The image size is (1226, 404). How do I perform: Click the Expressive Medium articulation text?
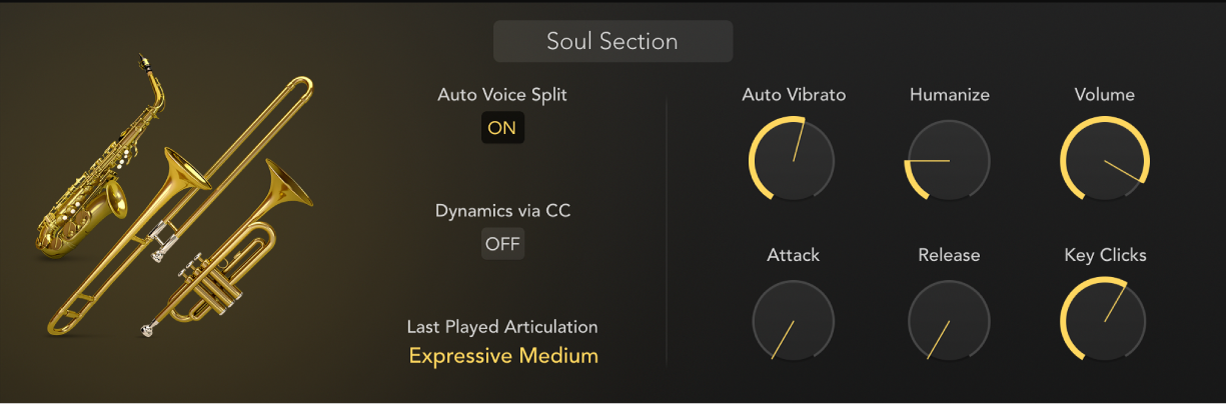503,356
